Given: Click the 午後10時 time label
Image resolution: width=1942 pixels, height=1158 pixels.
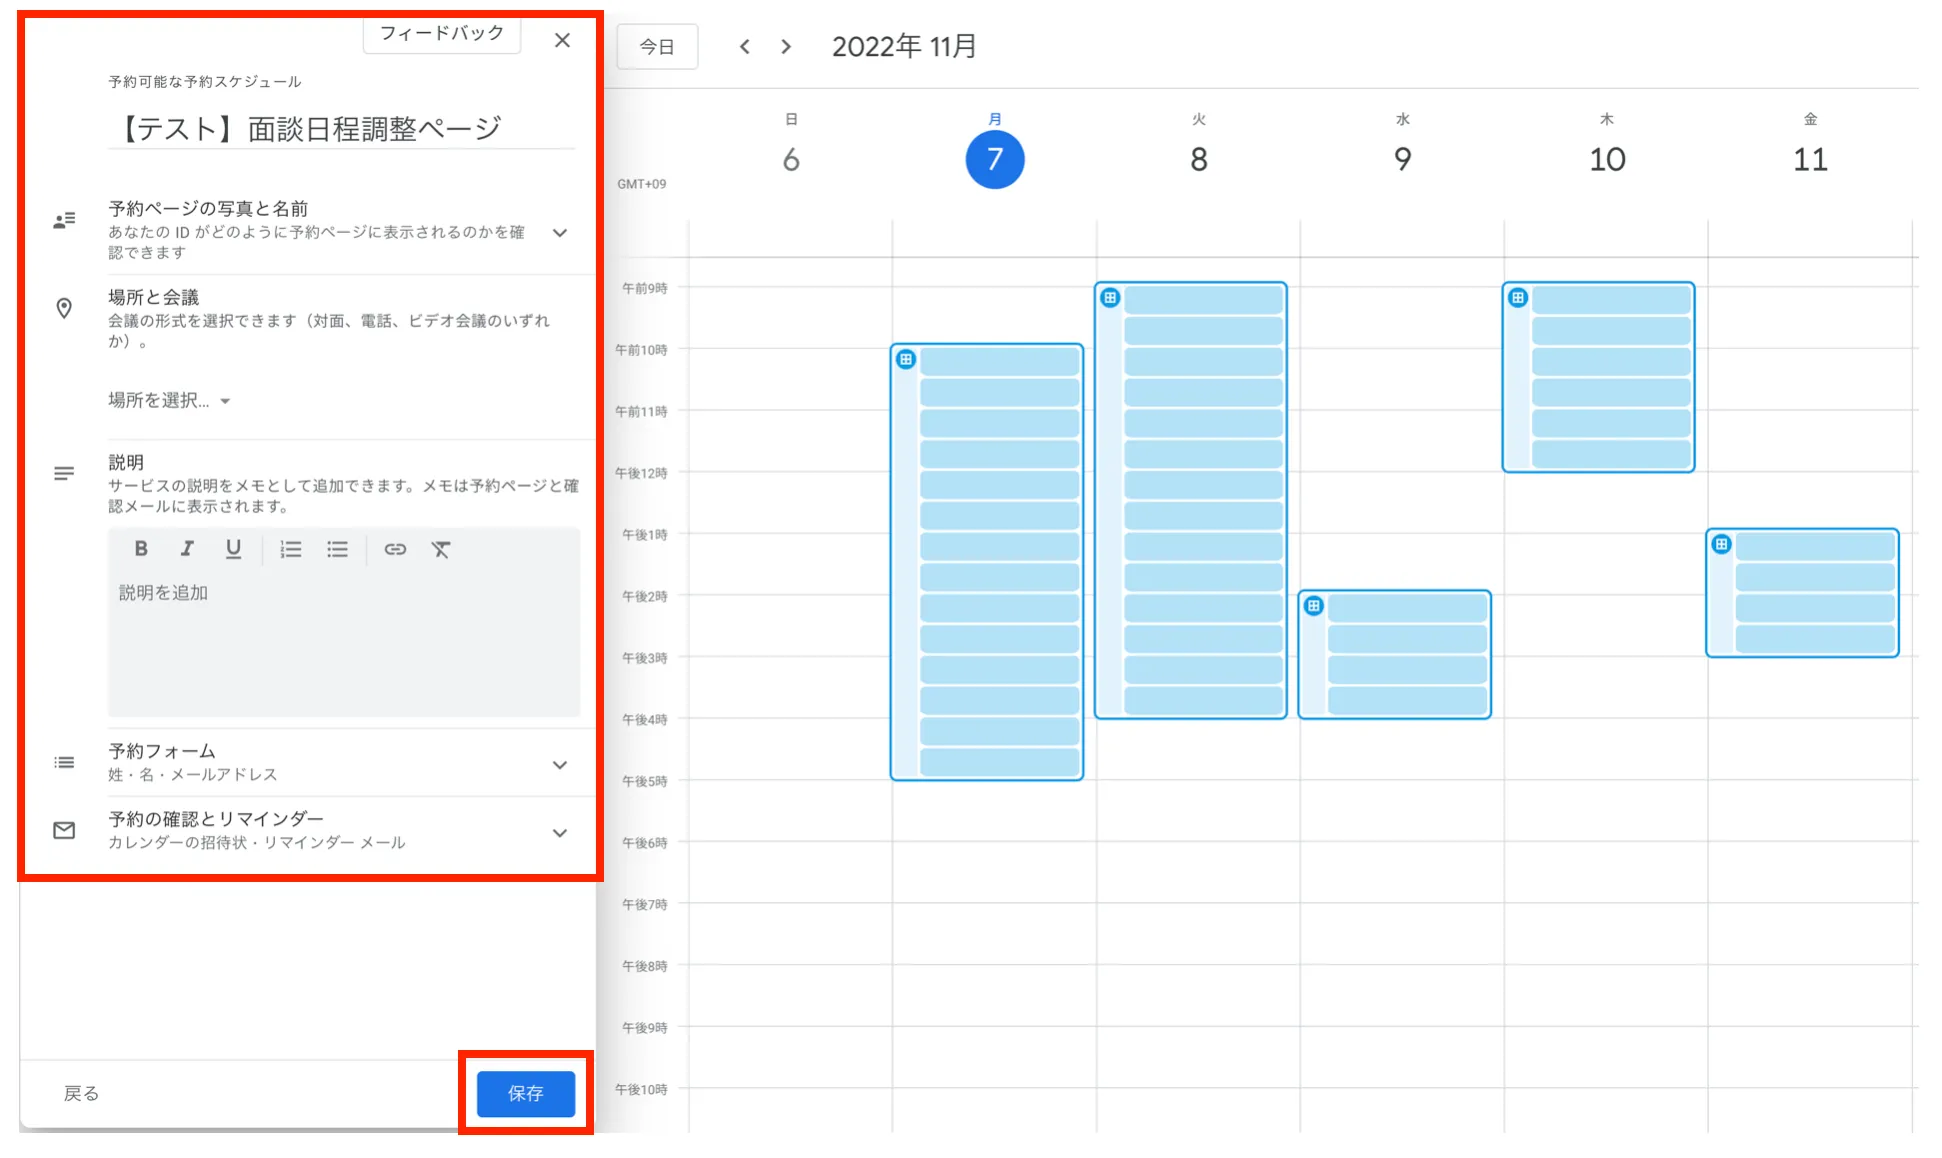Looking at the screenshot, I should [641, 1089].
